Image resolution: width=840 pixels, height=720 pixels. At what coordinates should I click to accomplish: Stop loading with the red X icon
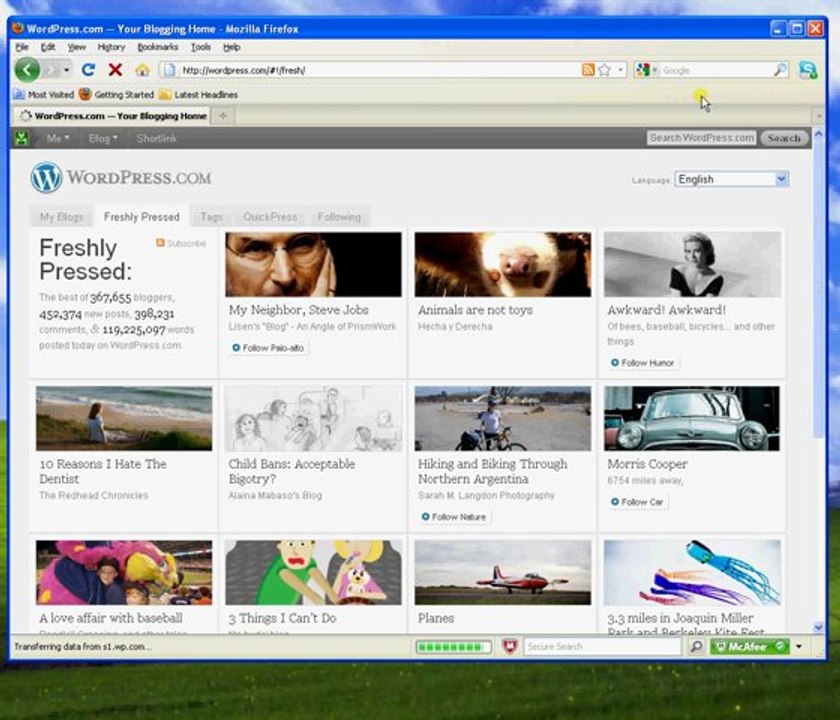(x=115, y=70)
